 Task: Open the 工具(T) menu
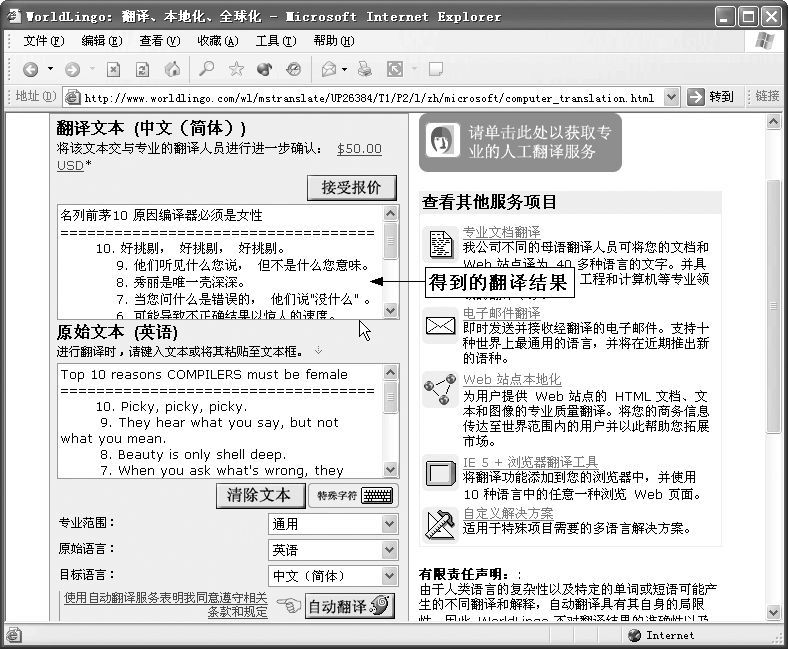(x=275, y=41)
